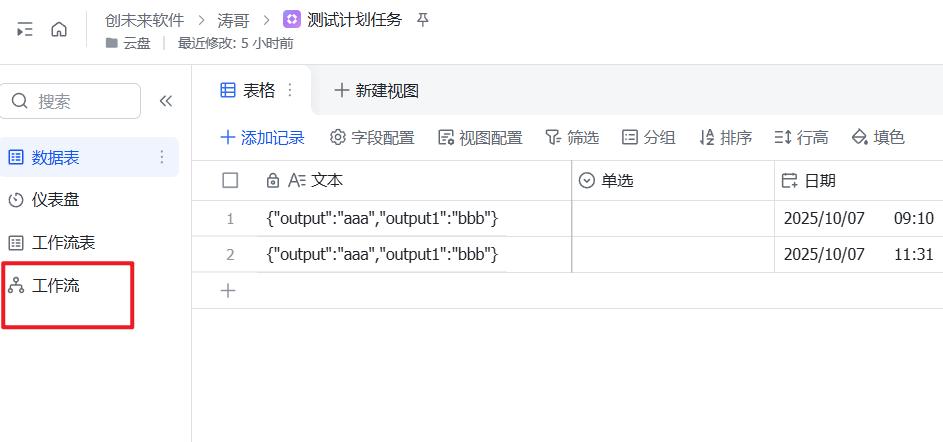Click date 2025/10/07 09:10

(859, 219)
